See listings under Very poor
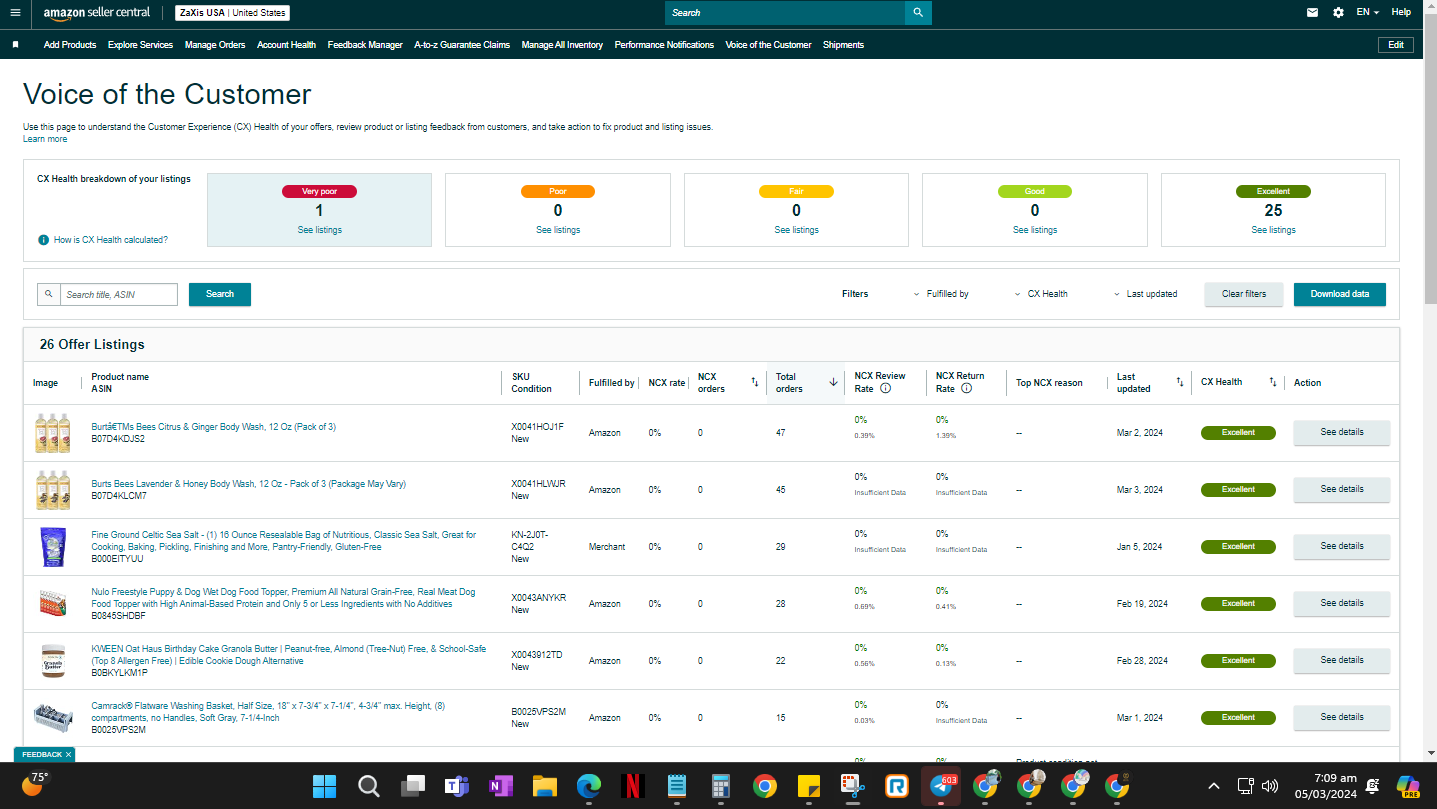 click(x=320, y=230)
